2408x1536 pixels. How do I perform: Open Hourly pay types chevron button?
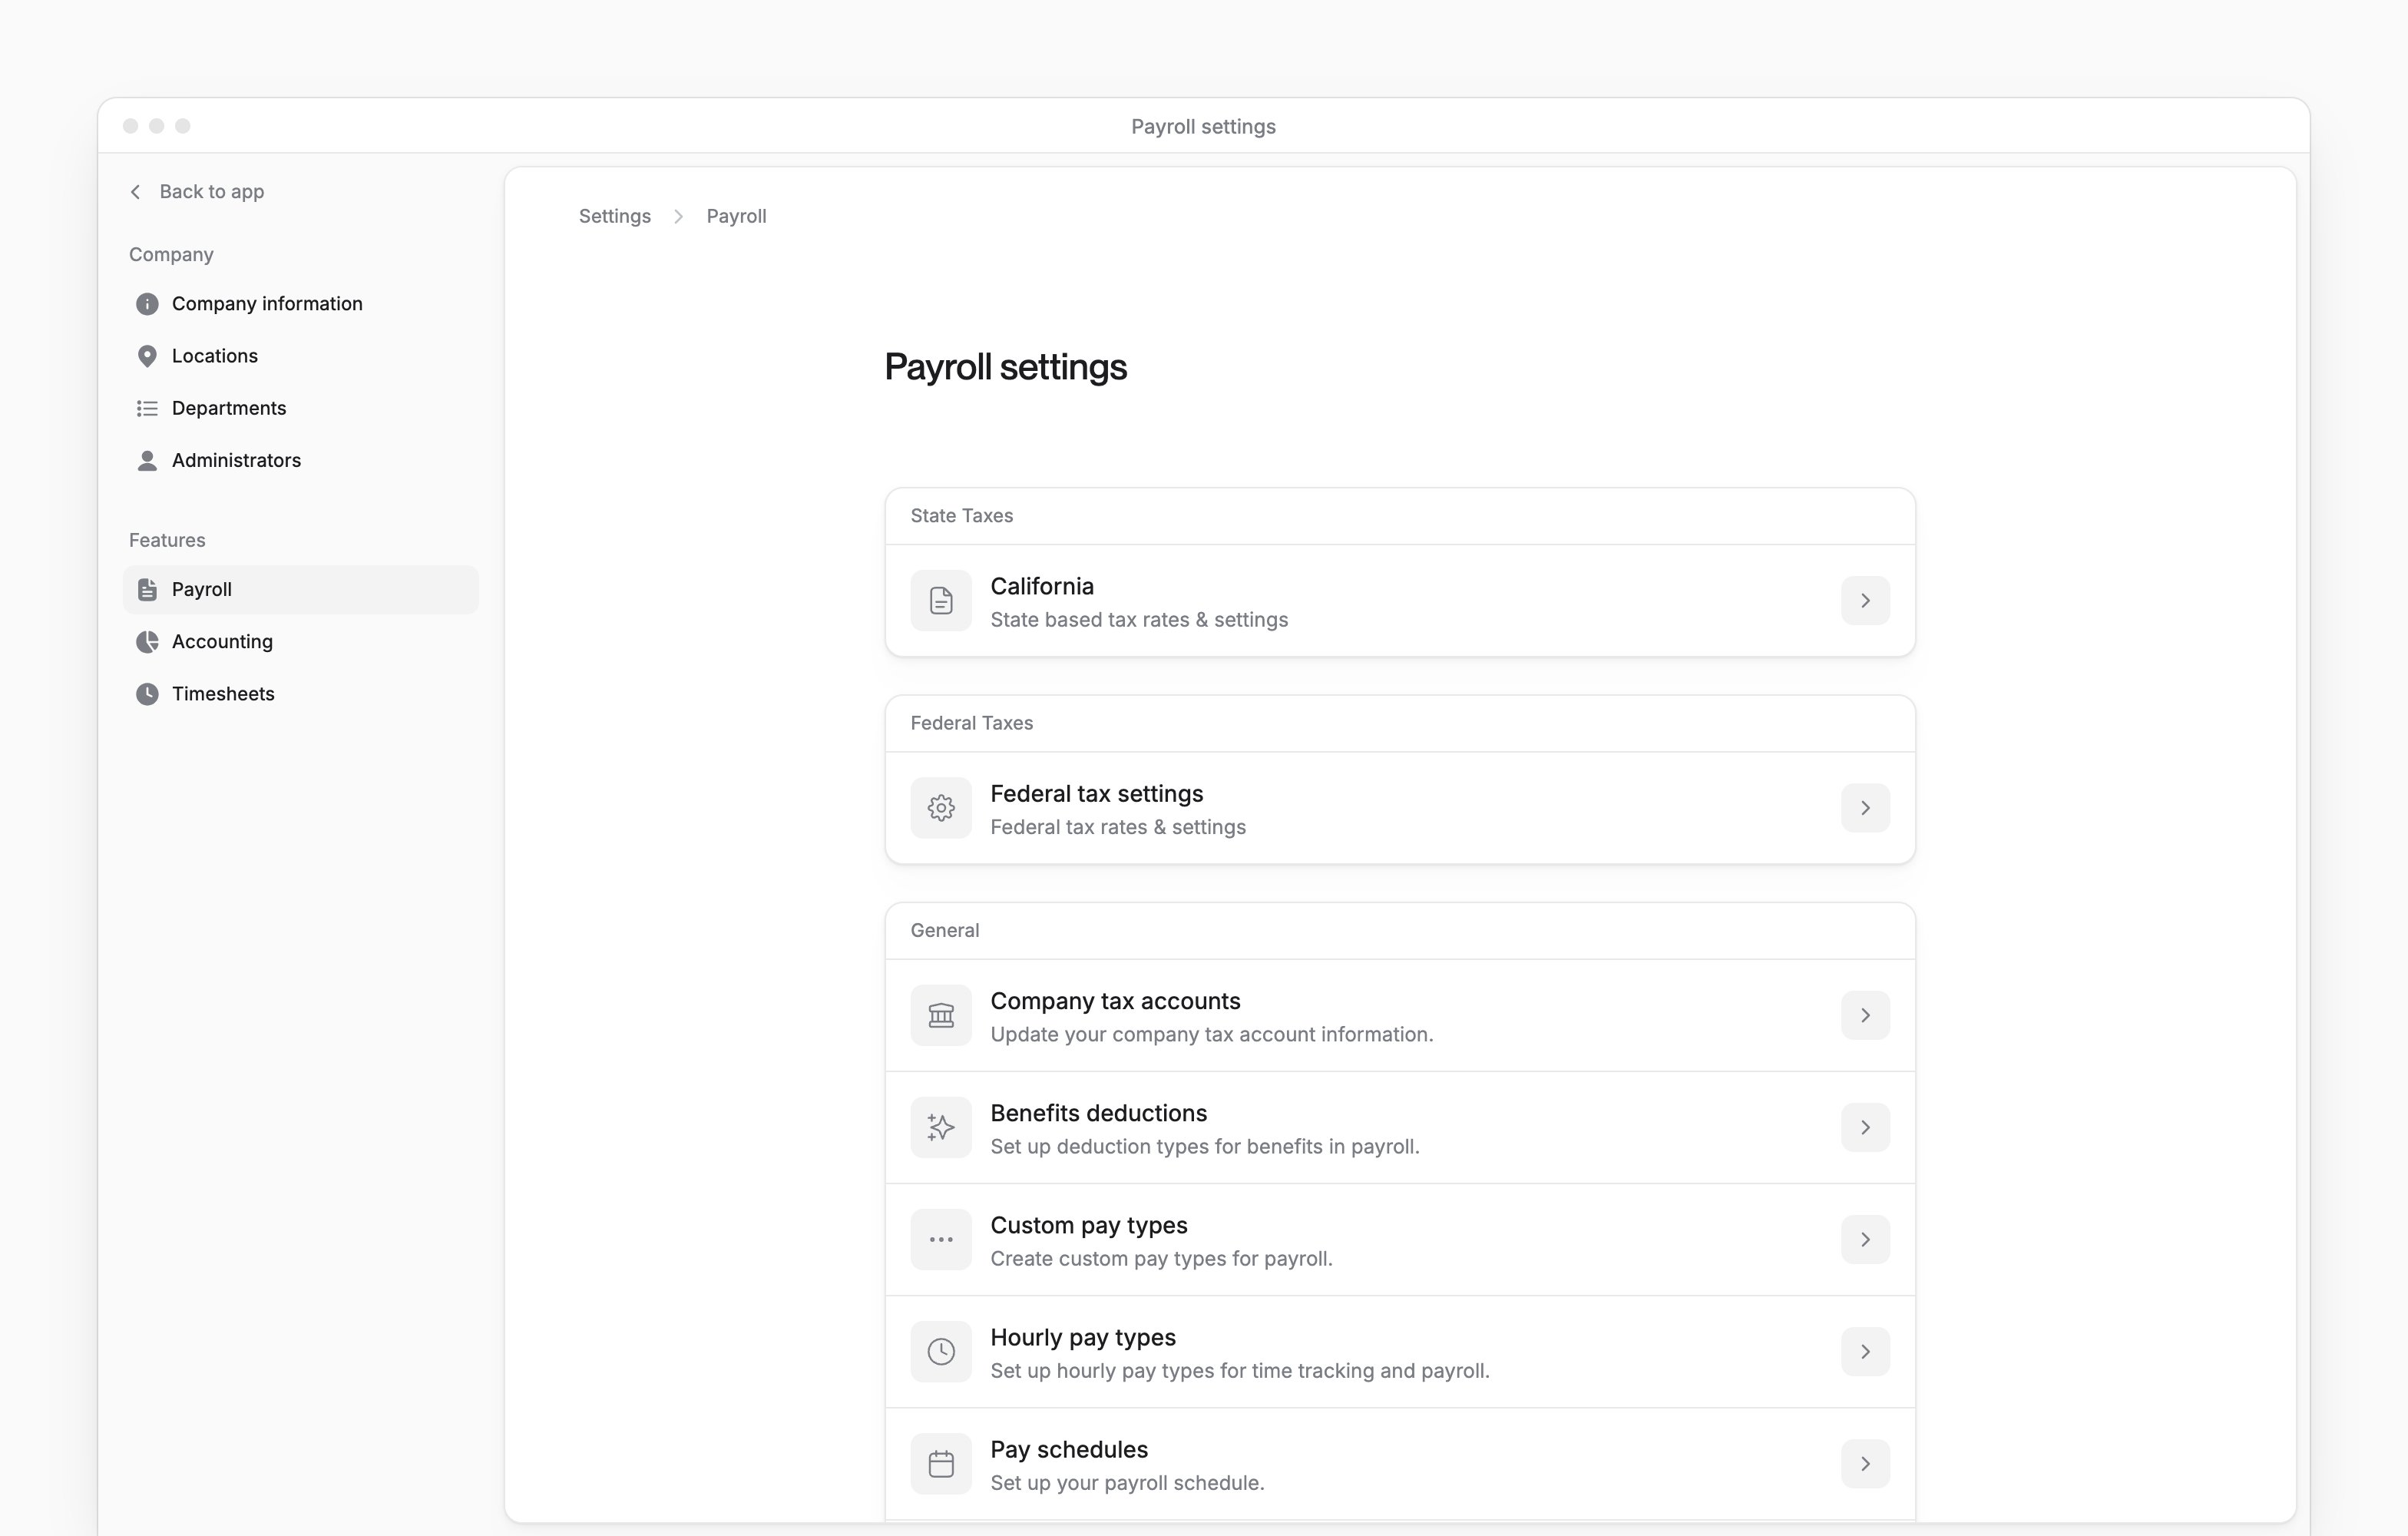tap(1865, 1351)
